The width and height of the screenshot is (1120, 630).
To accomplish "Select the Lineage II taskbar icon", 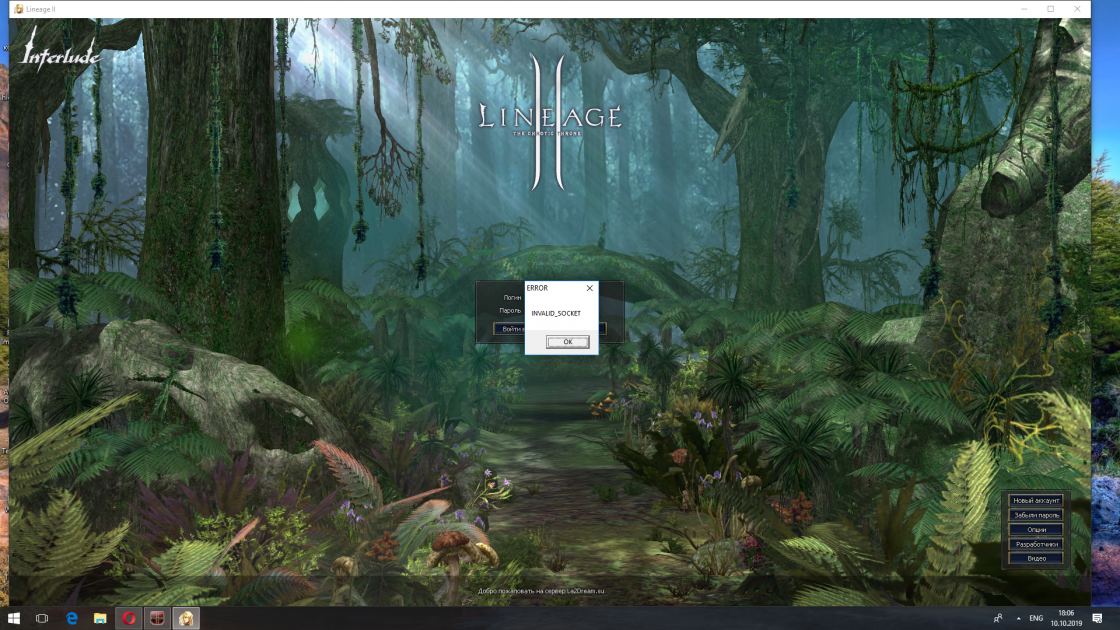I will point(186,618).
